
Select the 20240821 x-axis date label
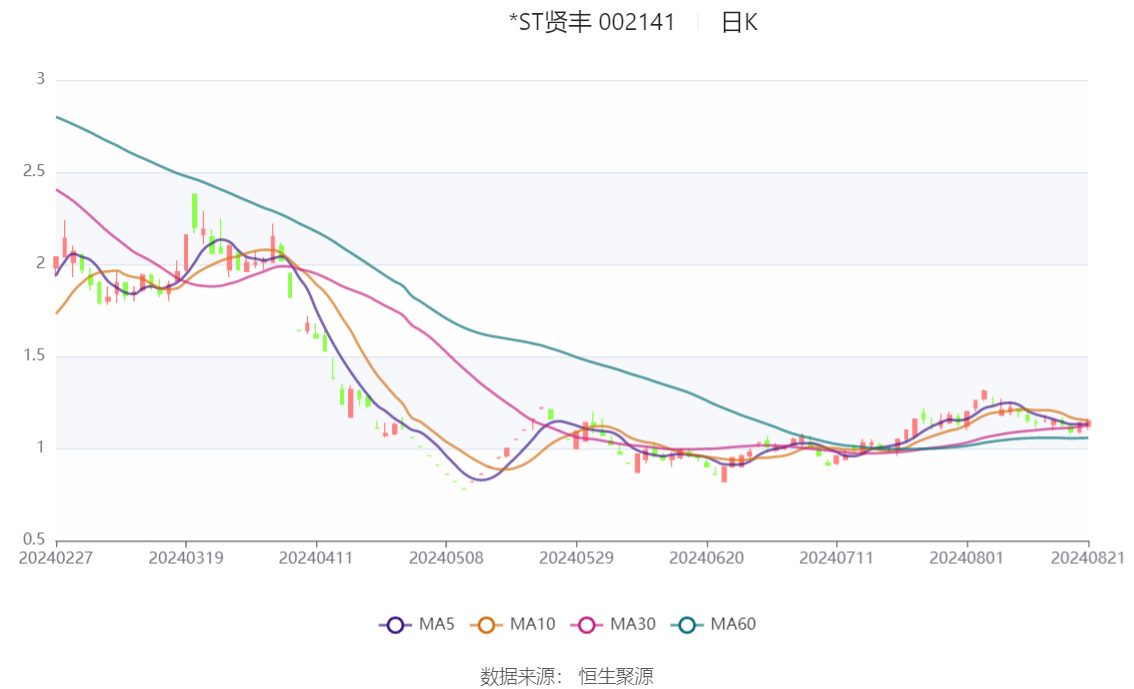pyautogui.click(x=1088, y=558)
